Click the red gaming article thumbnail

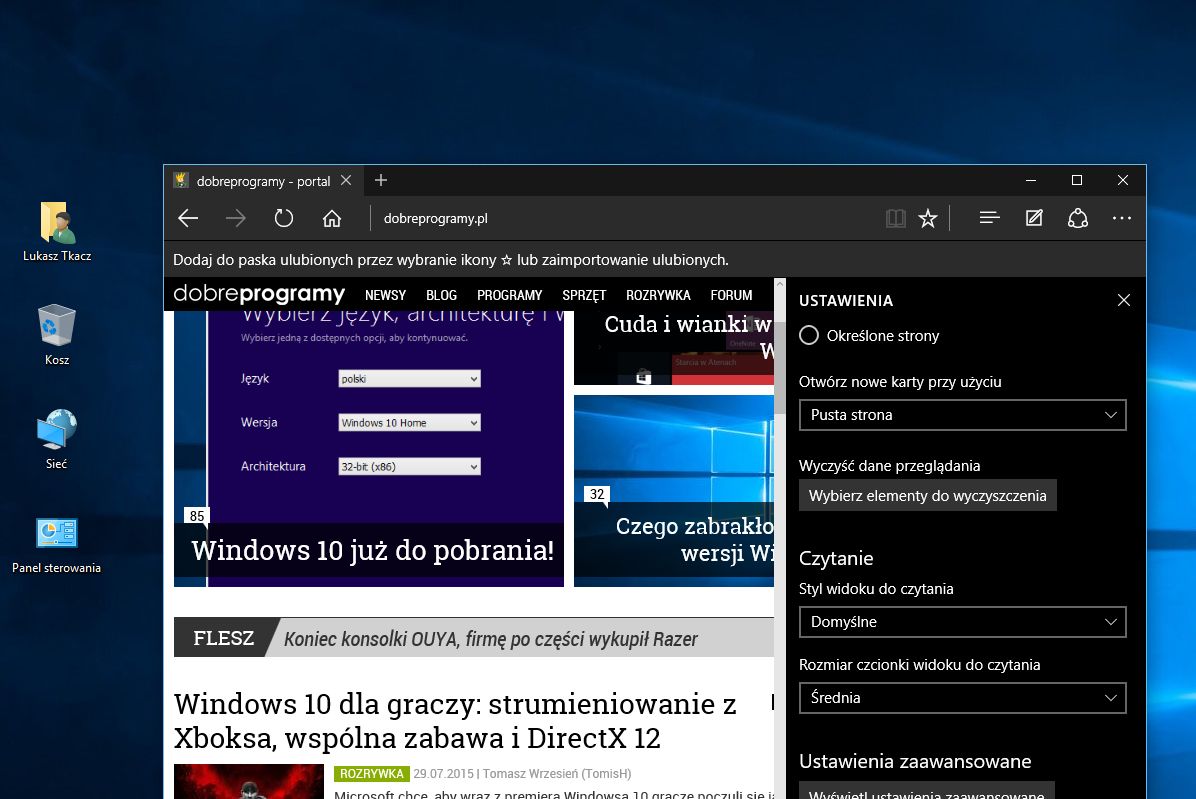(249, 781)
